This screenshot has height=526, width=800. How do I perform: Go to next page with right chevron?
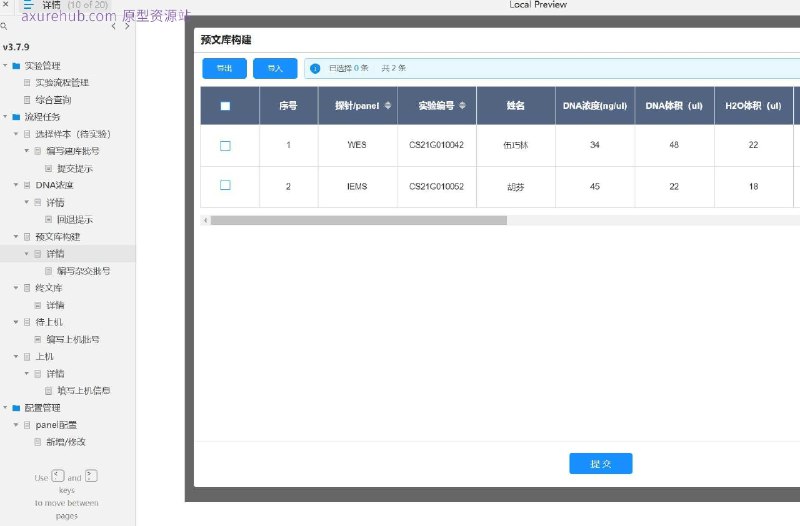[127, 26]
